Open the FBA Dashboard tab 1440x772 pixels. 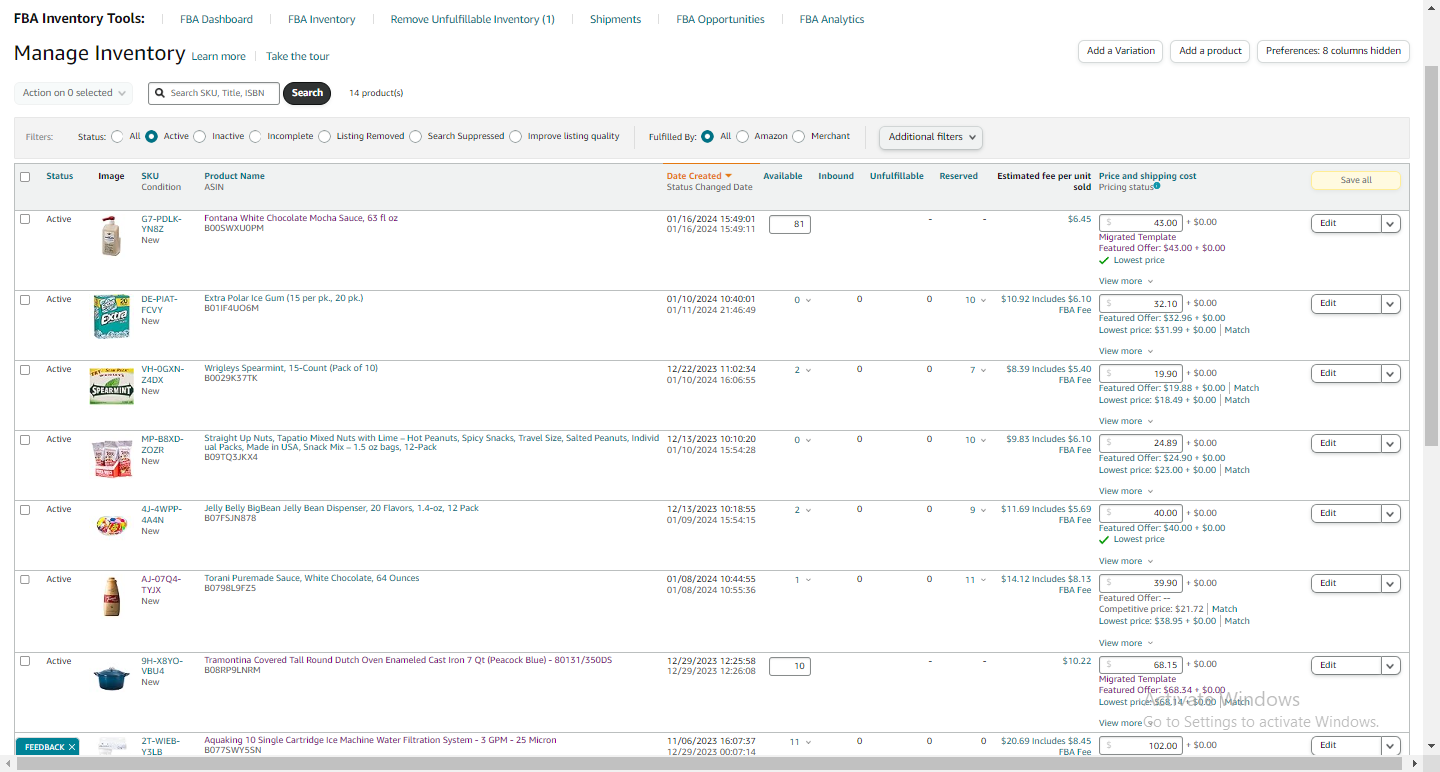[216, 19]
